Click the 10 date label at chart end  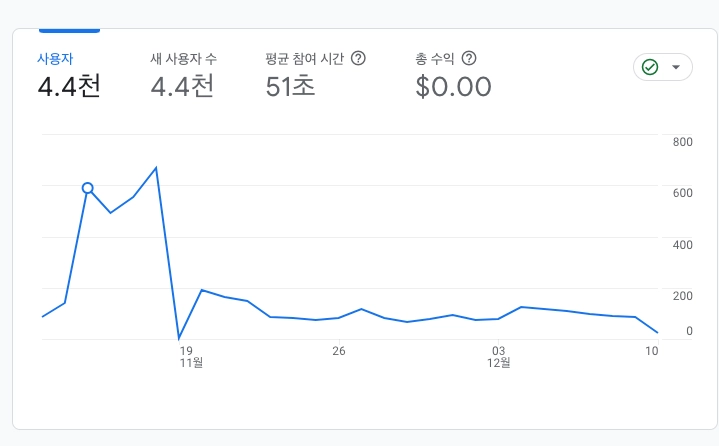651,350
